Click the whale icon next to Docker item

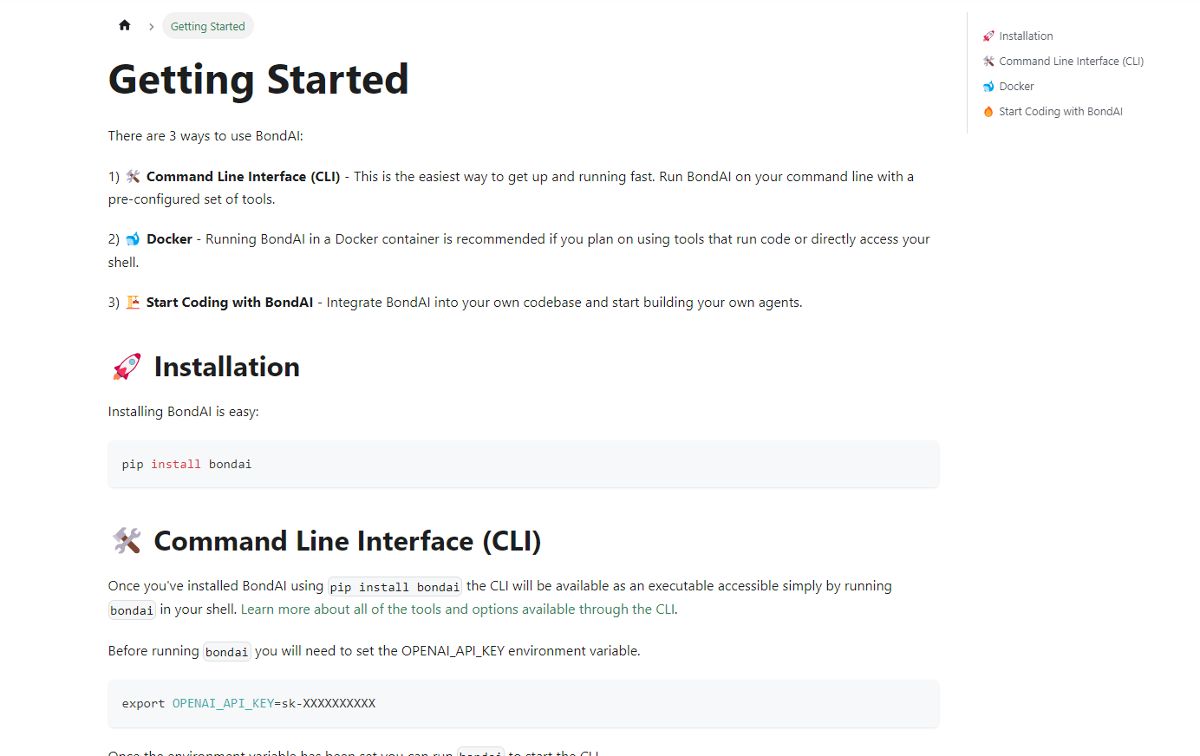click(x=133, y=240)
